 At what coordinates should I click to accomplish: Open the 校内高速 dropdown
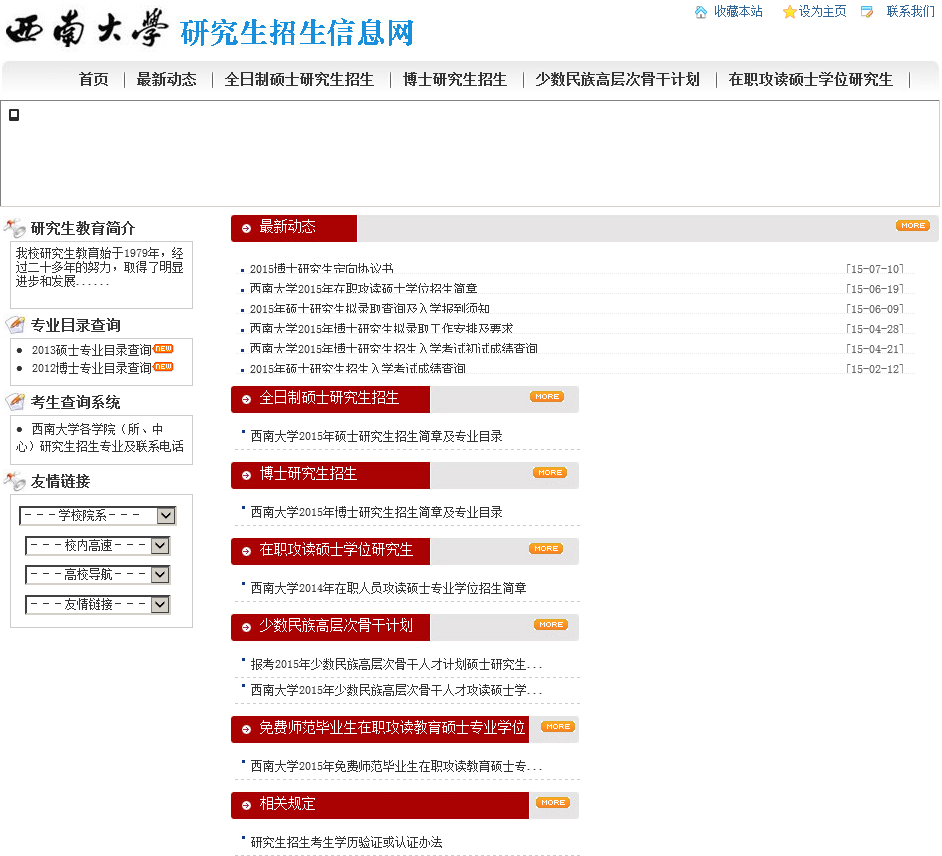[97, 545]
